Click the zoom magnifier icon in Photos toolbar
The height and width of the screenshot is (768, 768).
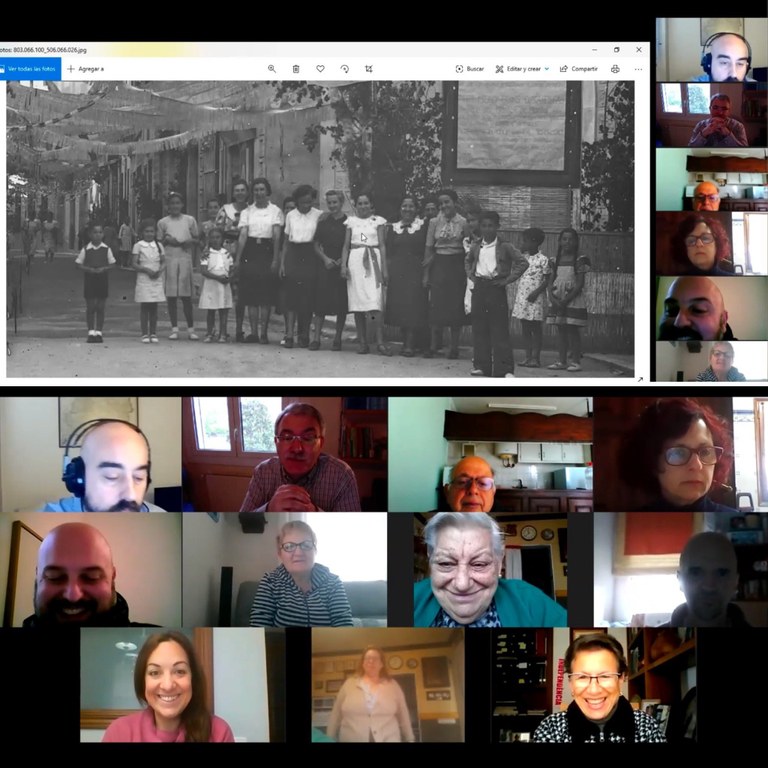(271, 69)
